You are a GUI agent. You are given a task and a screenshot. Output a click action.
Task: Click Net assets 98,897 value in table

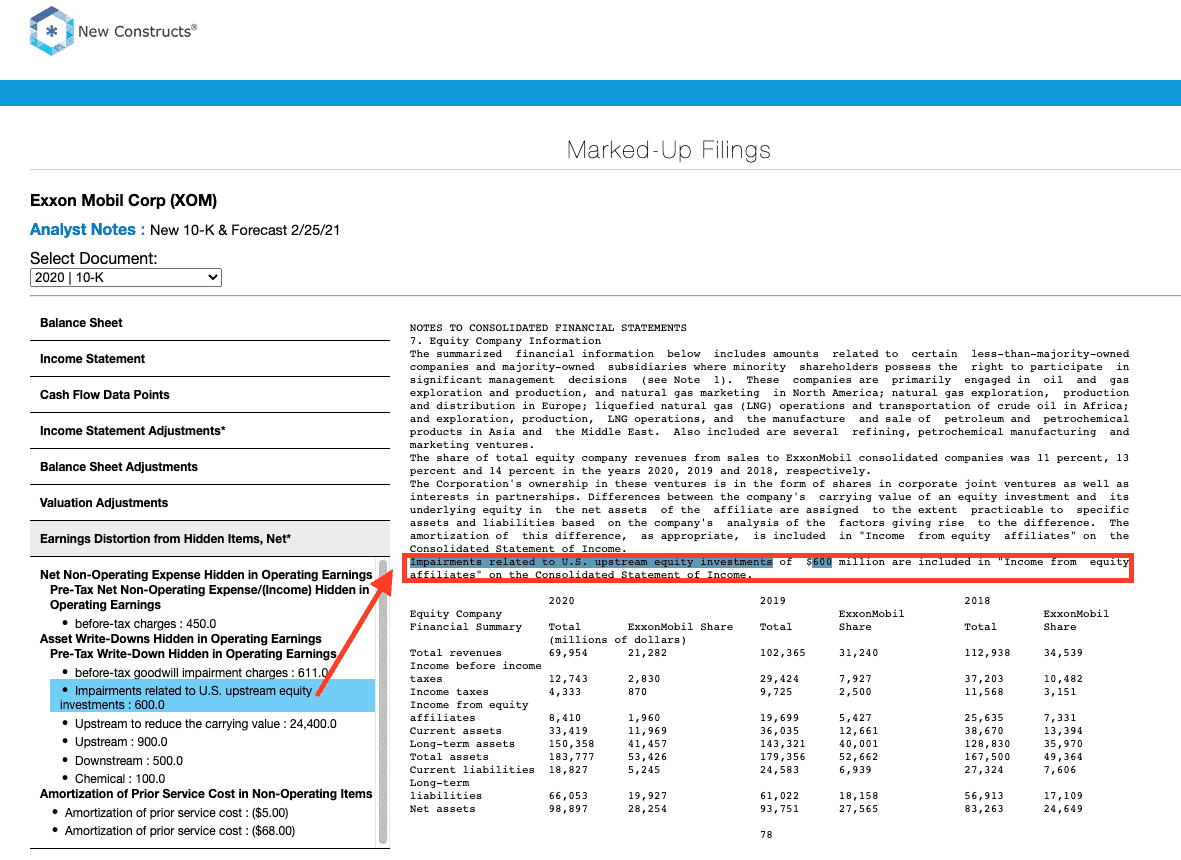568,809
